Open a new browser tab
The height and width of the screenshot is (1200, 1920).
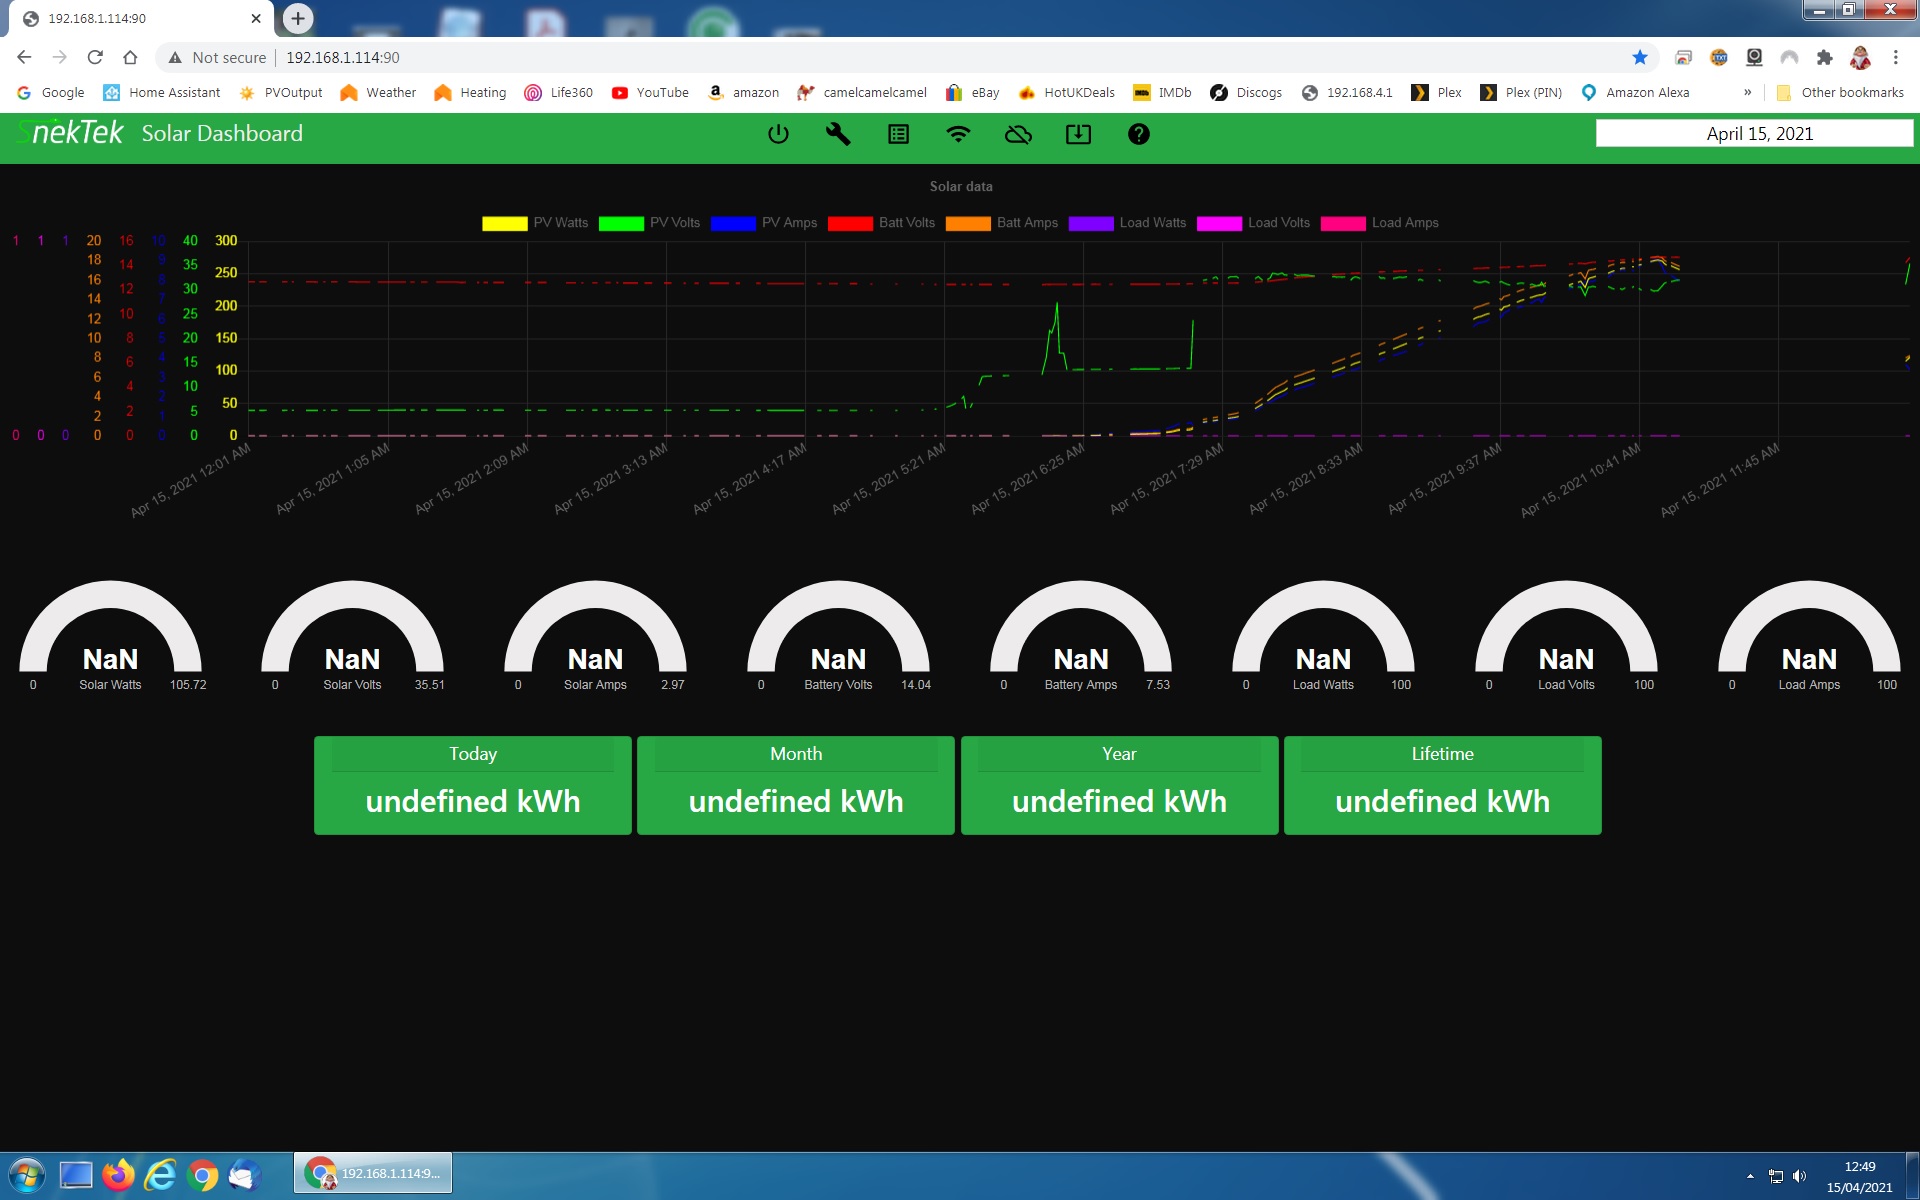coord(298,18)
